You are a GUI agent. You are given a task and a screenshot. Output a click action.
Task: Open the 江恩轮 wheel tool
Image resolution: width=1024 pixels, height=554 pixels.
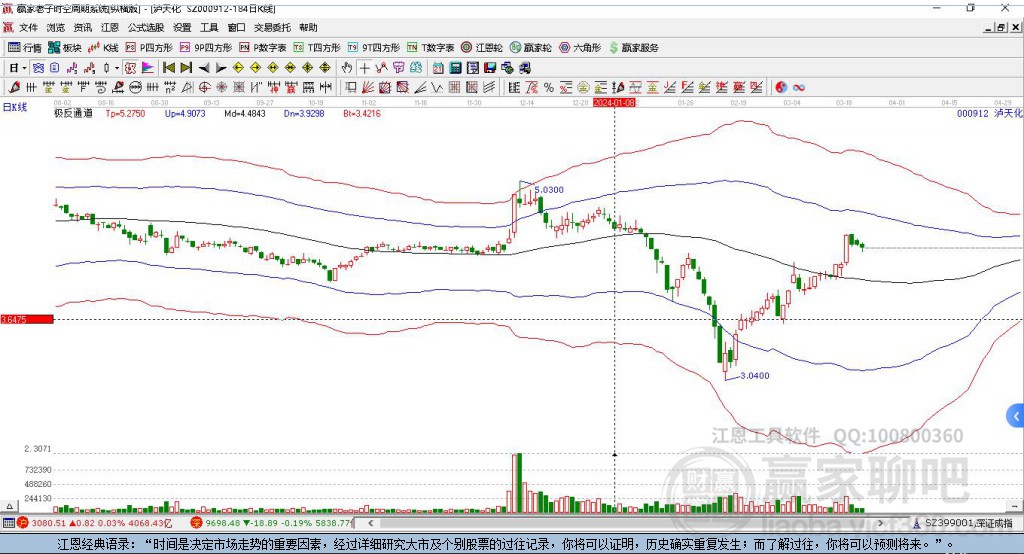482,48
